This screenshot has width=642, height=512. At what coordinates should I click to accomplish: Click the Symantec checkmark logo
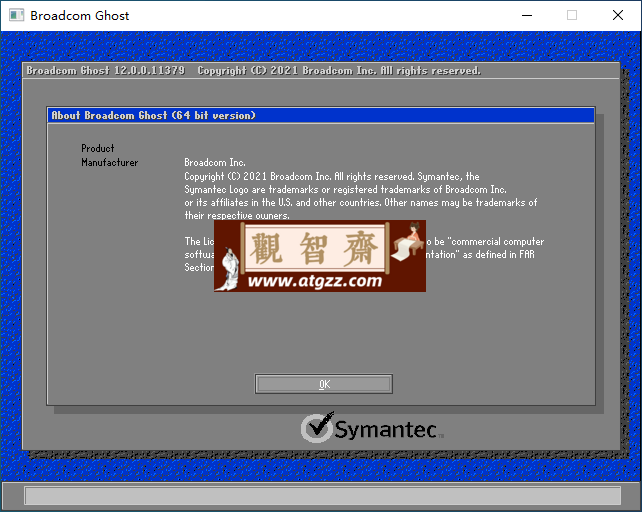coord(318,427)
